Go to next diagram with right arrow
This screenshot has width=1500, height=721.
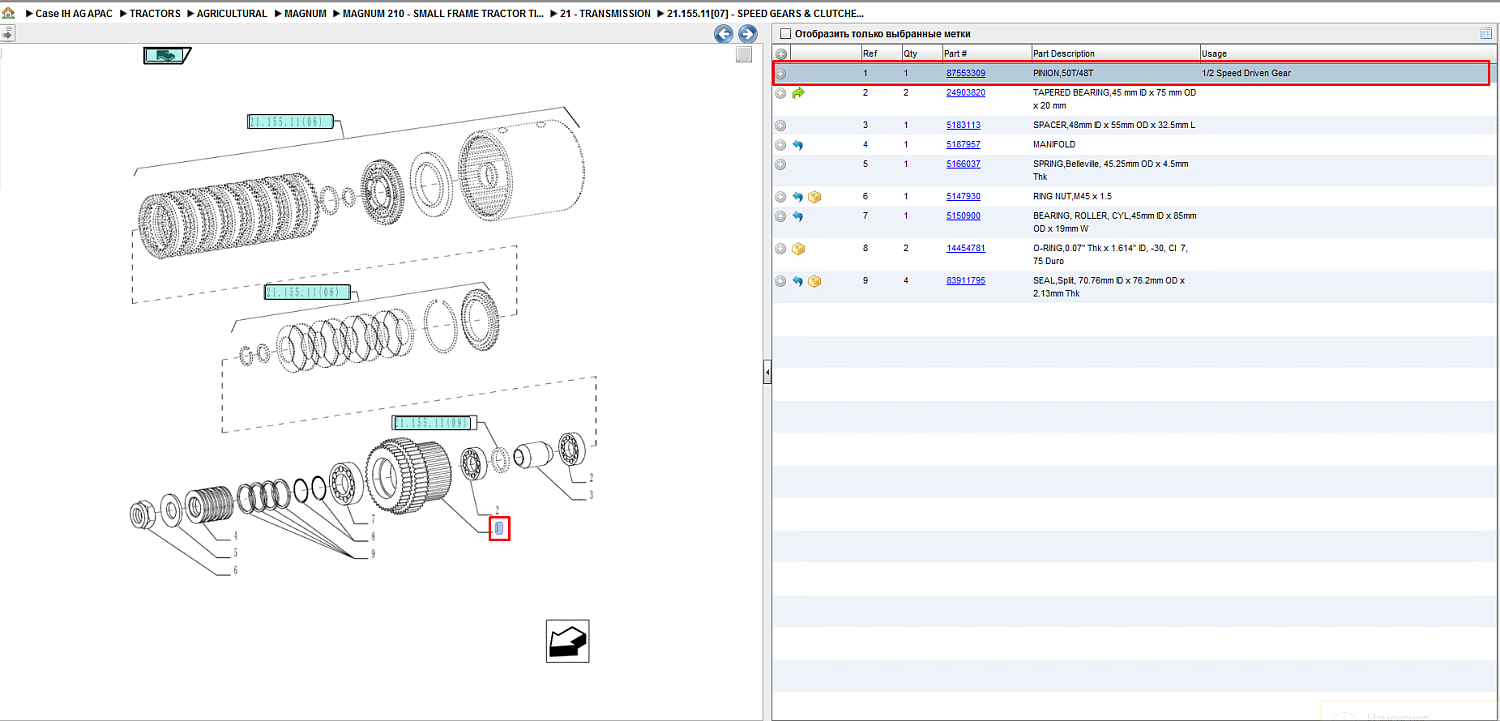tap(747, 34)
